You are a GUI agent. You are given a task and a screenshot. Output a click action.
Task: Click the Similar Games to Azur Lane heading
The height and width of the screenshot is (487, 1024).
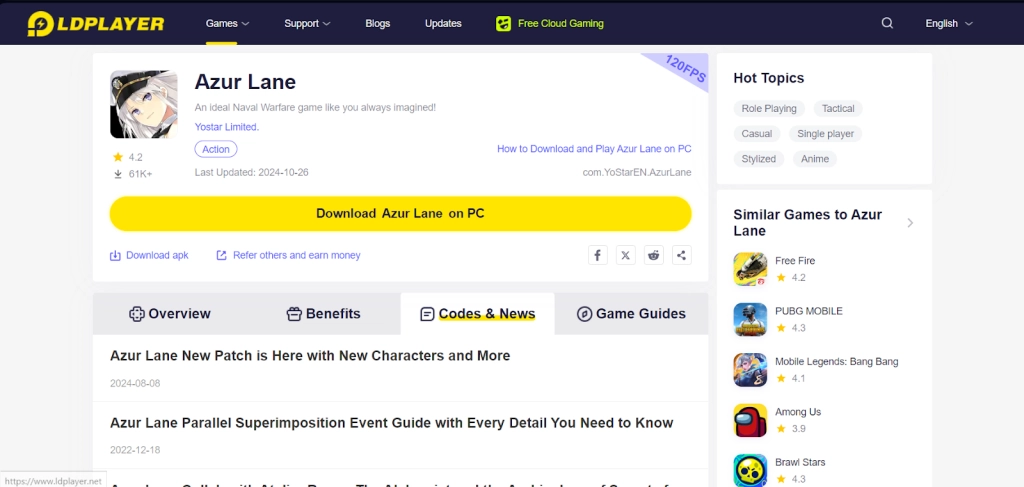click(807, 223)
